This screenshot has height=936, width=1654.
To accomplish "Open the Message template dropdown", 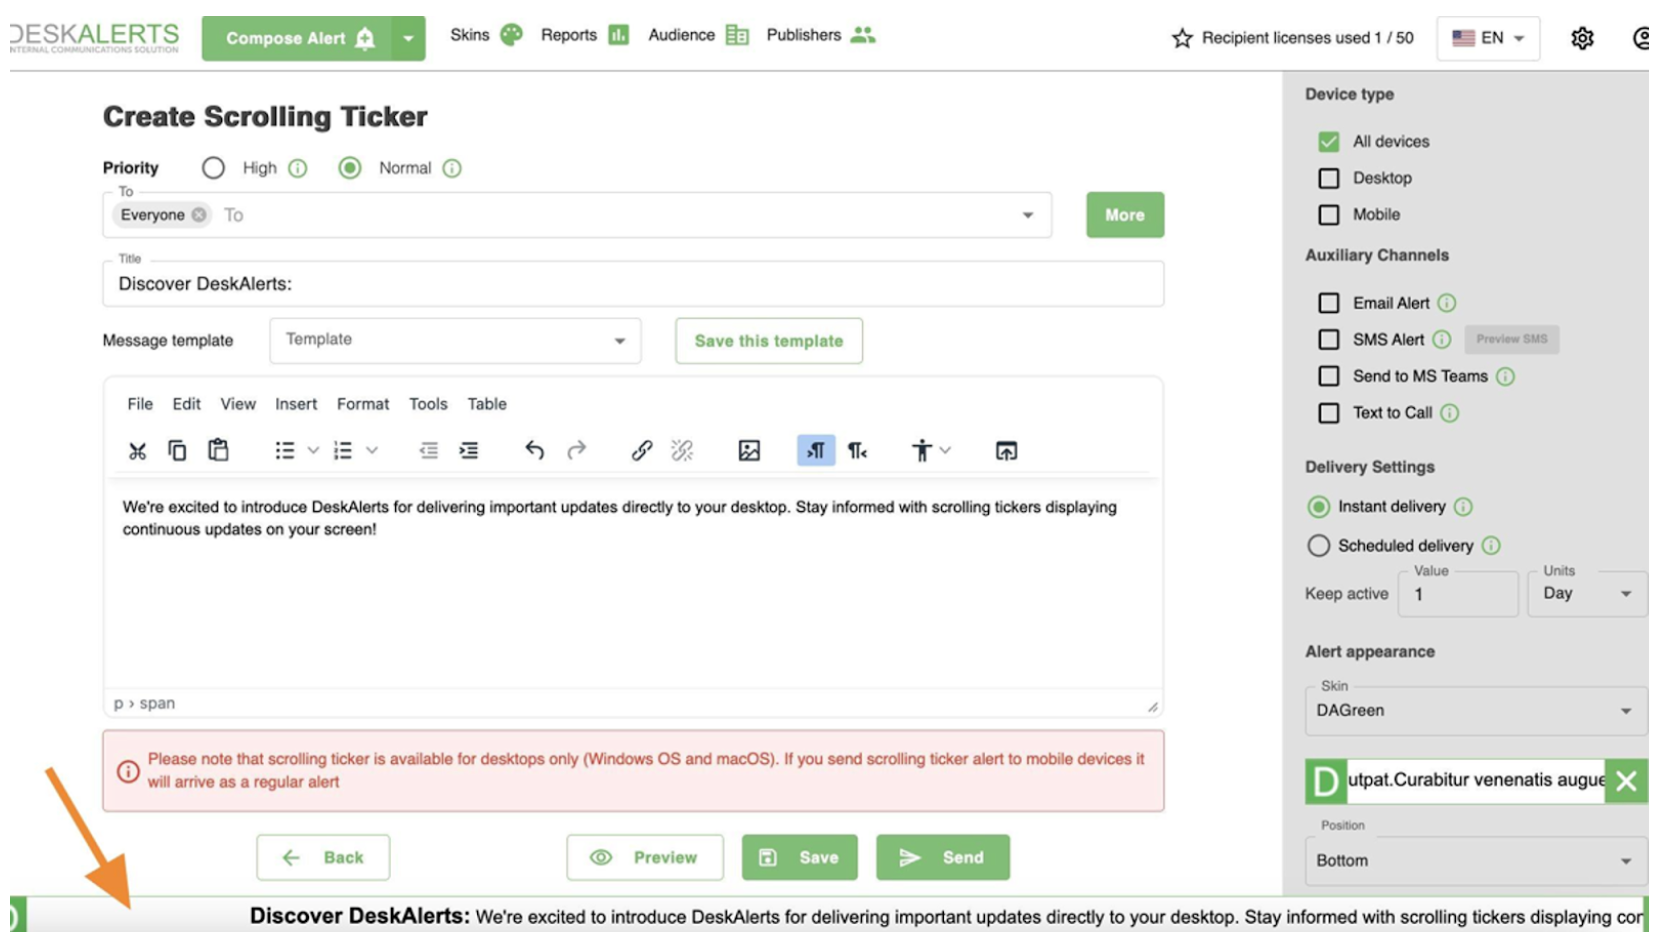I will 455,341.
